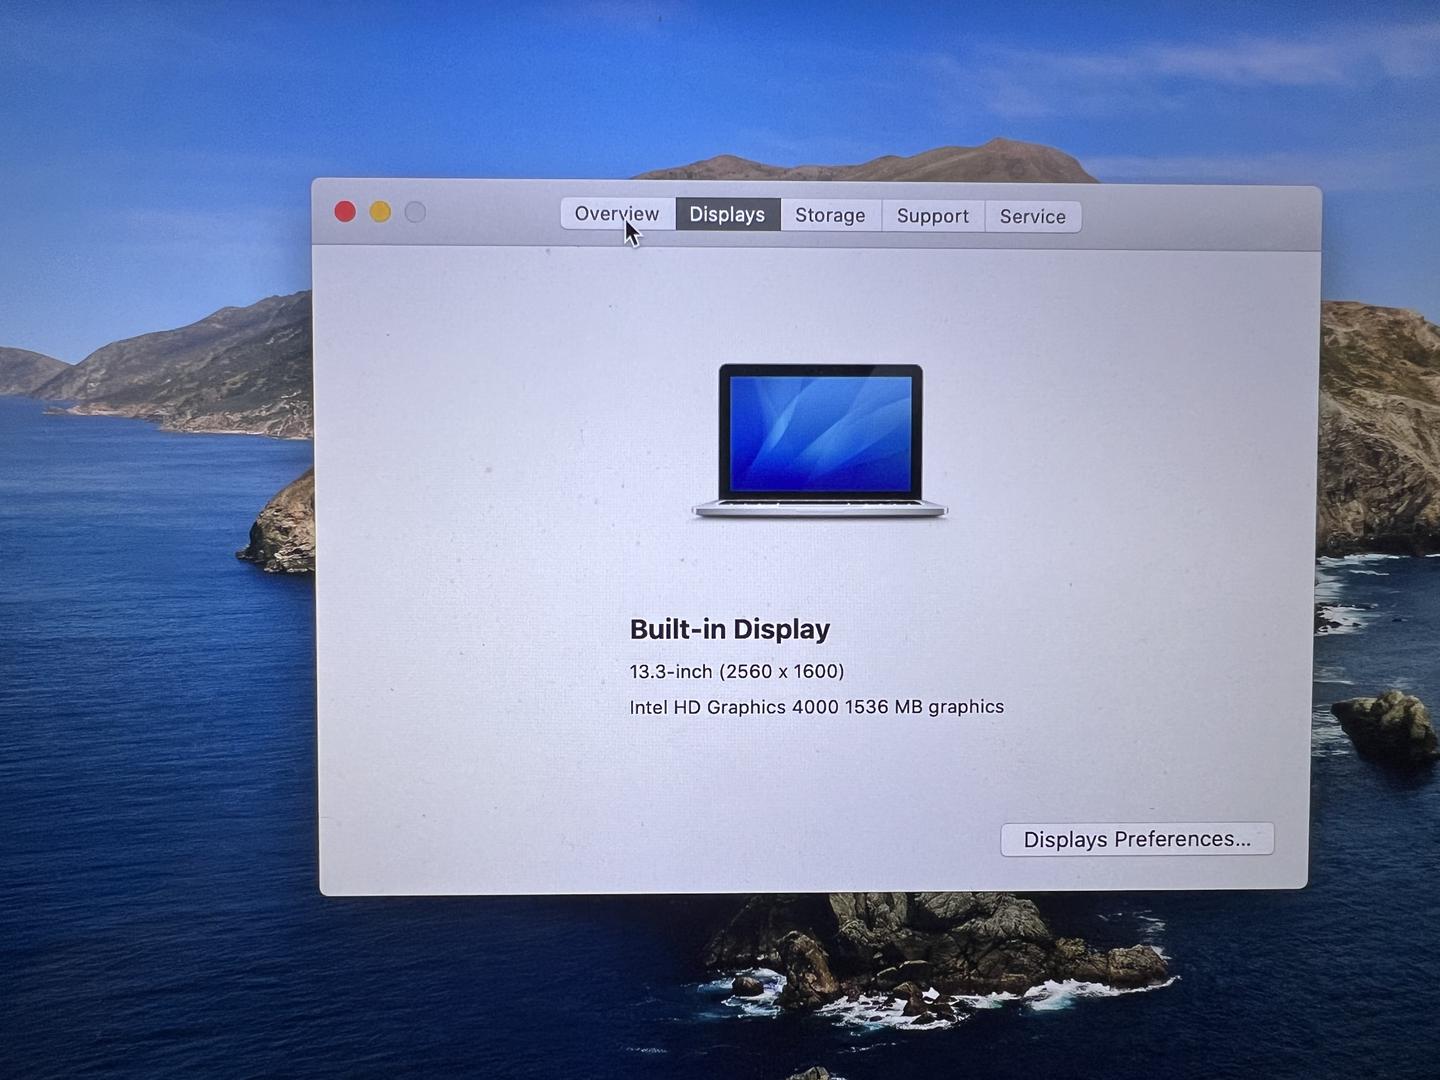Minimize the window with yellow button
Image resolution: width=1440 pixels, height=1080 pixels.
380,212
